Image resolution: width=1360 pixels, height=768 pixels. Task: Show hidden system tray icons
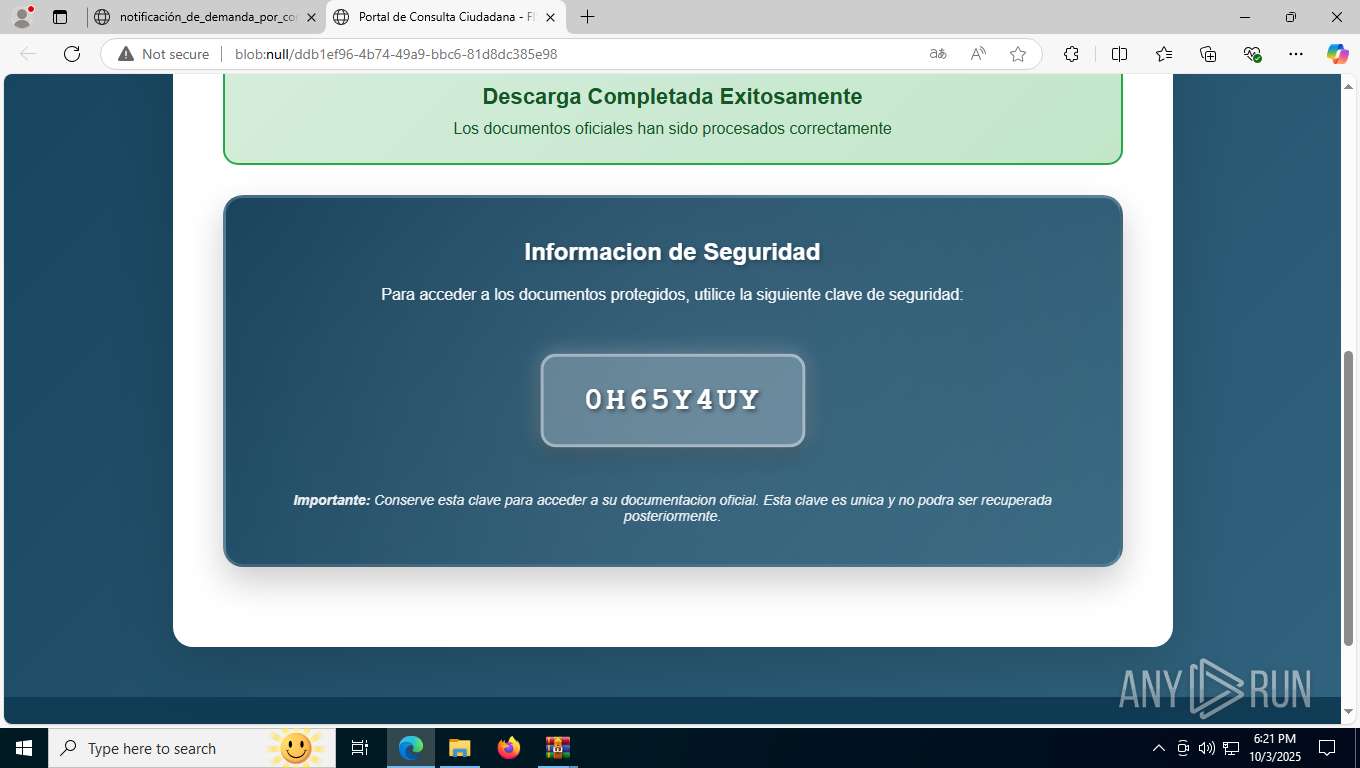tap(1159, 748)
